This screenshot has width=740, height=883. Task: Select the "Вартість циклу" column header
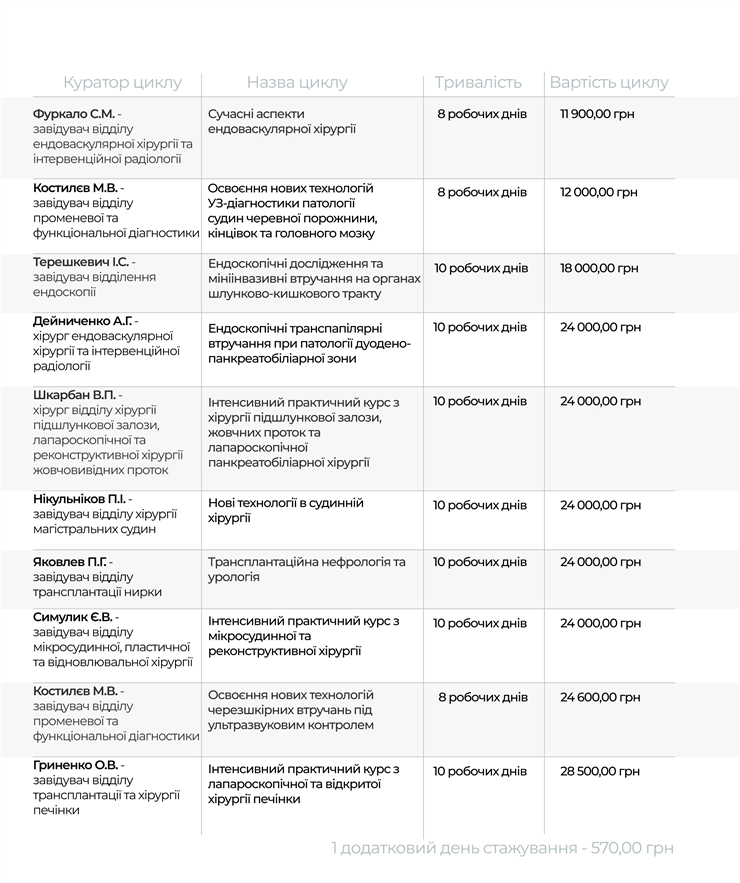click(609, 82)
